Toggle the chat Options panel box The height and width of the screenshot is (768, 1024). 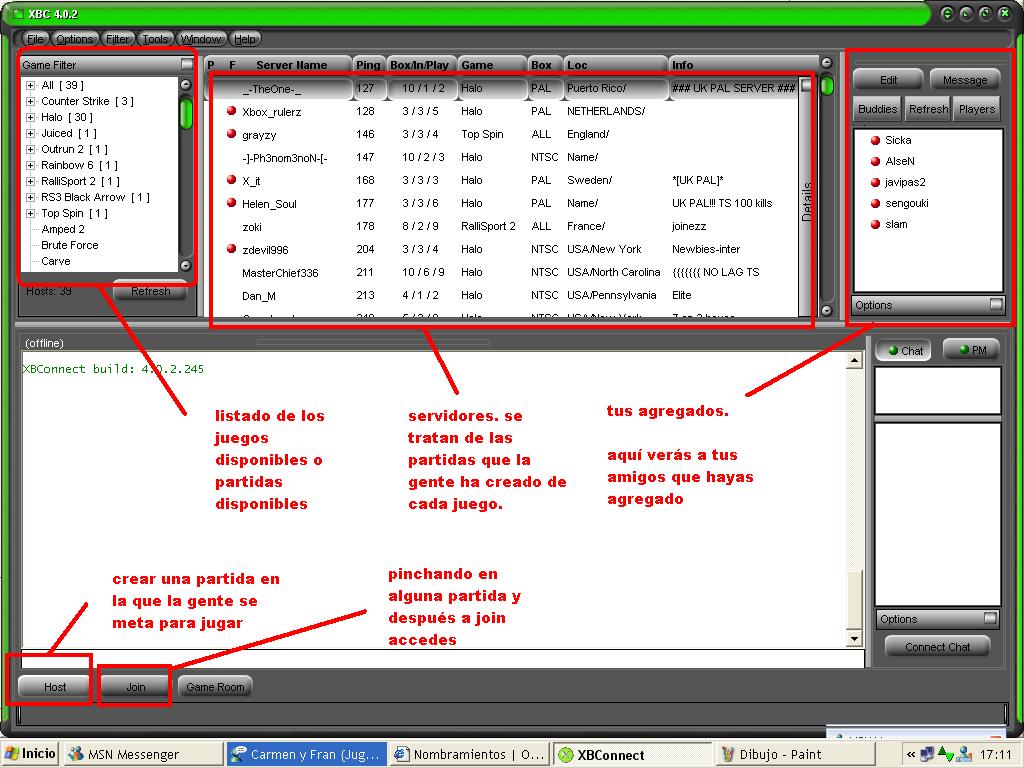(x=991, y=618)
